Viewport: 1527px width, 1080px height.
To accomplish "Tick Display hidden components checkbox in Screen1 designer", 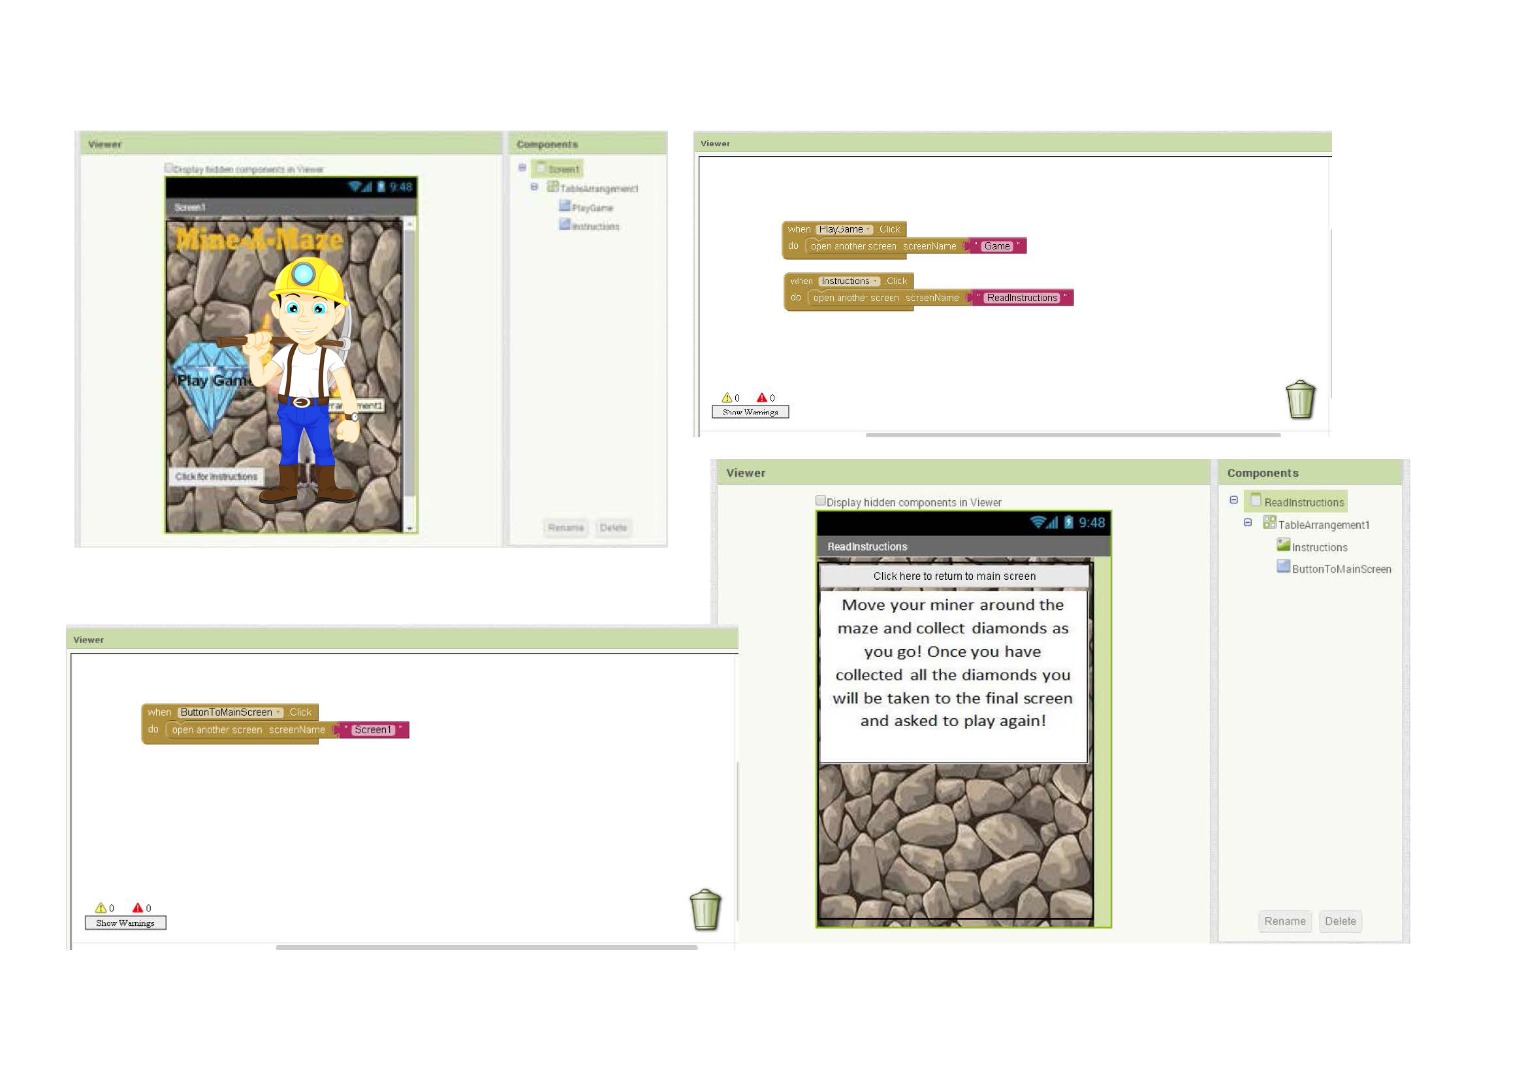I will click(x=169, y=168).
